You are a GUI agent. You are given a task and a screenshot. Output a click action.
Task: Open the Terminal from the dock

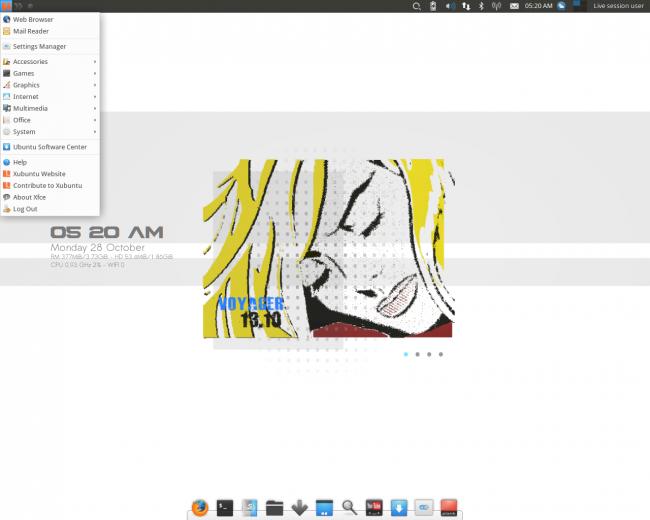coord(225,508)
